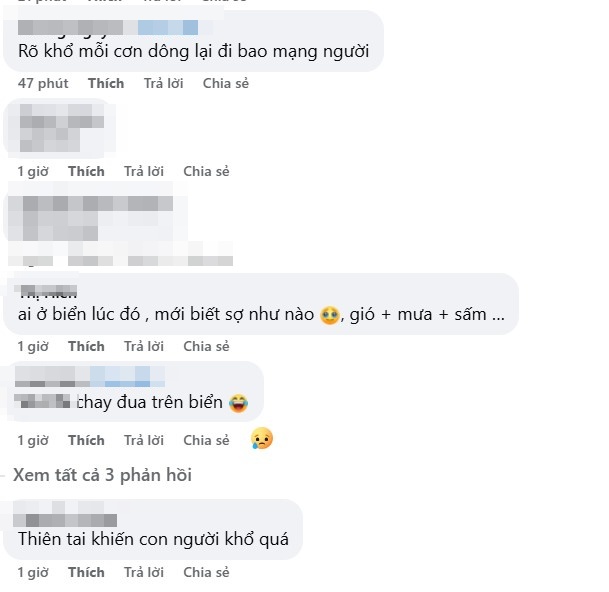
Task: Reply to the "Rõ khổ mỗi cơn dông" comment
Action: click(x=164, y=84)
